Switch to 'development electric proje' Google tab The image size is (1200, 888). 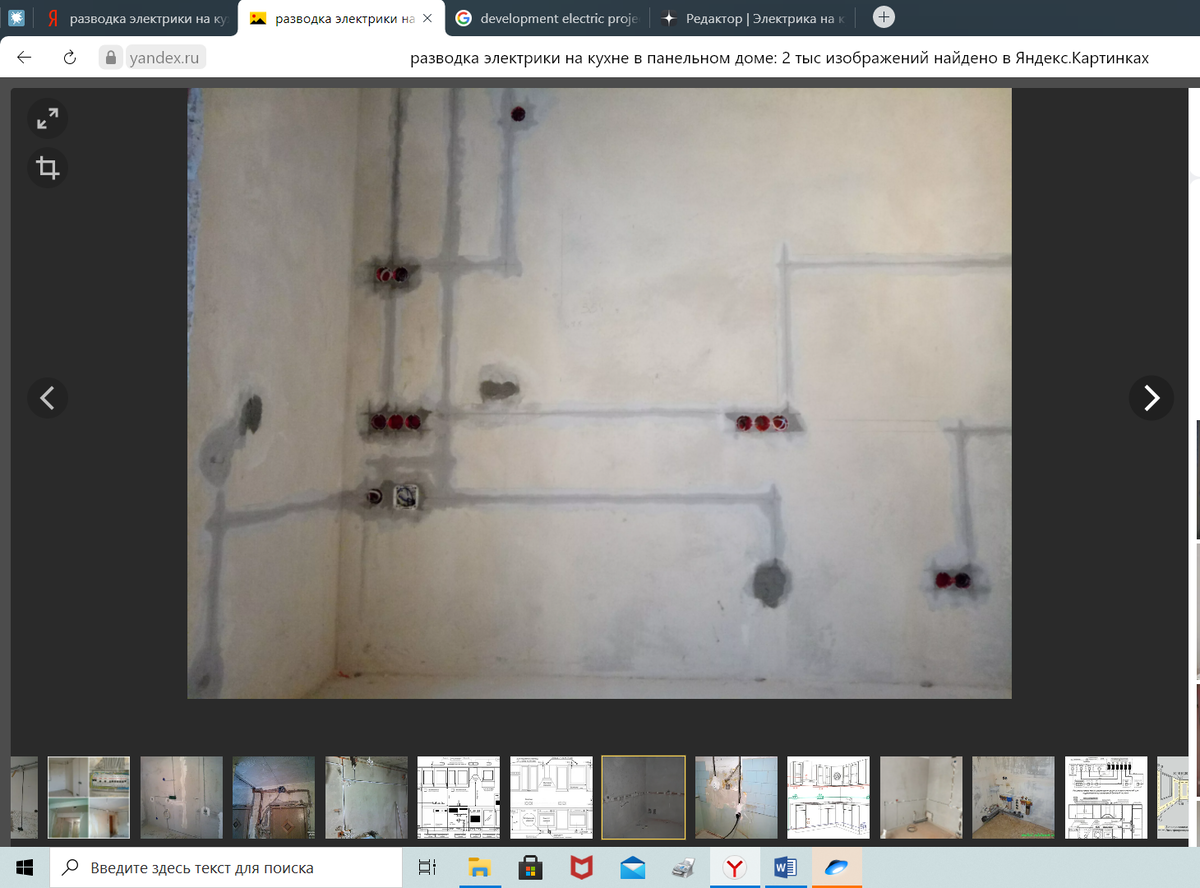(546, 19)
